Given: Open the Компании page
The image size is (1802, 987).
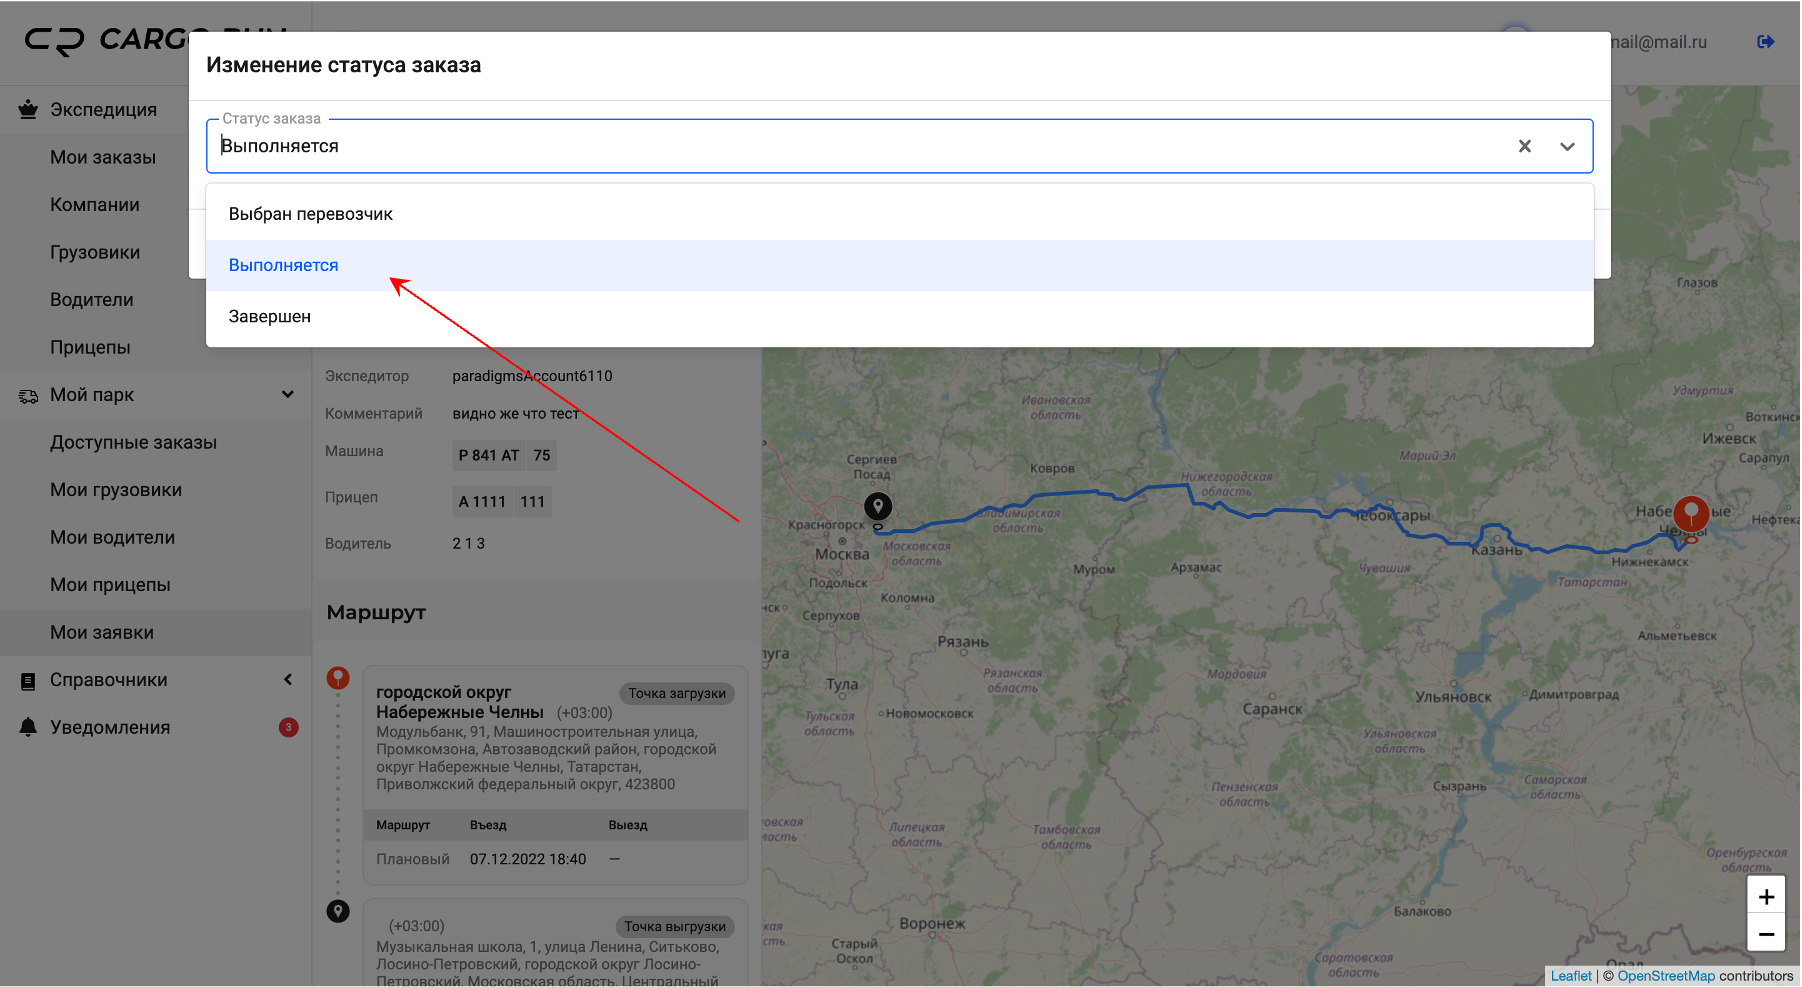Looking at the screenshot, I should tap(95, 204).
